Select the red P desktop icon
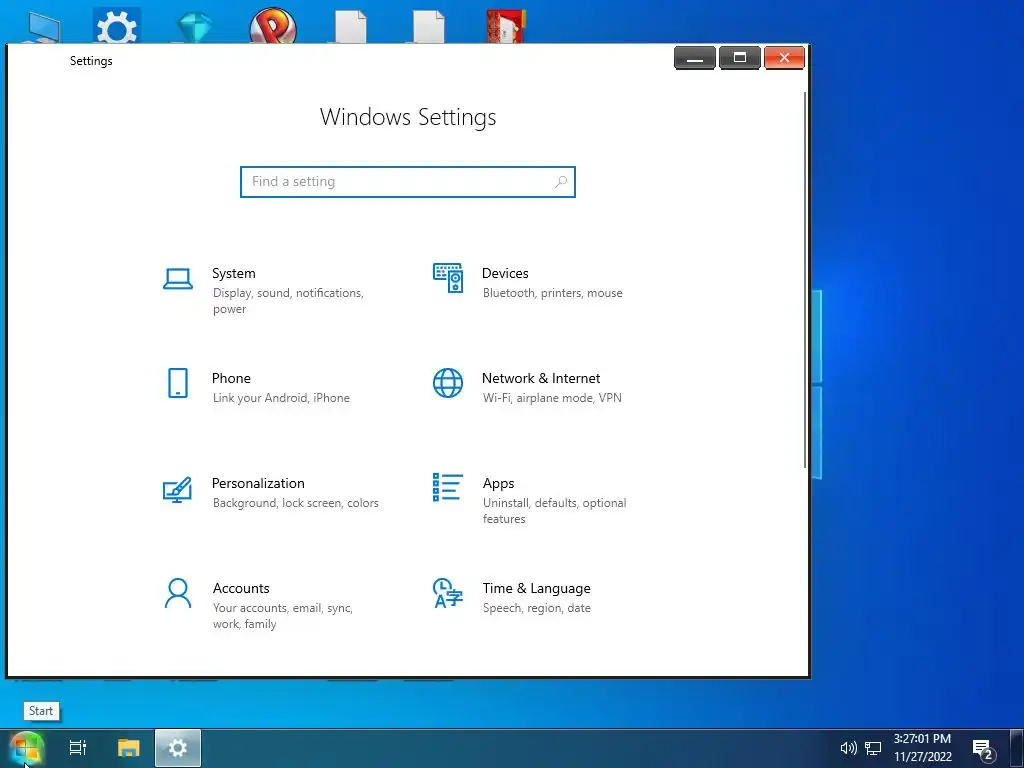 [273, 26]
